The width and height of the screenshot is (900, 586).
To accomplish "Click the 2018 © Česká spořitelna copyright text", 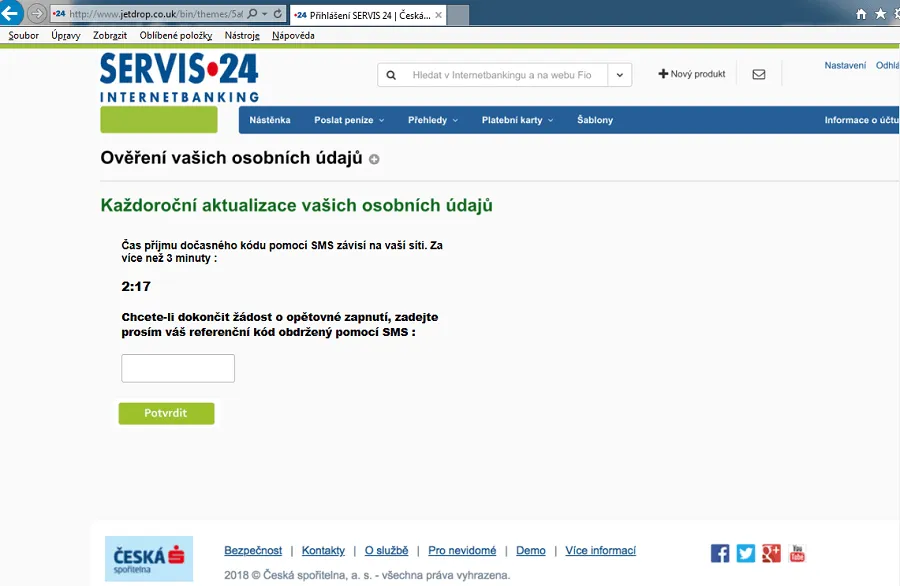I will pos(367,575).
